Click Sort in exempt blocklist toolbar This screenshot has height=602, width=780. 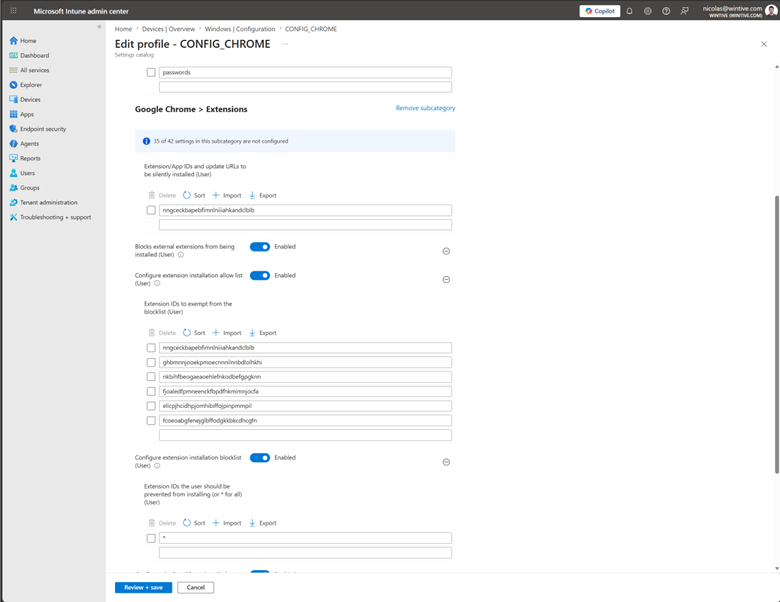[194, 333]
